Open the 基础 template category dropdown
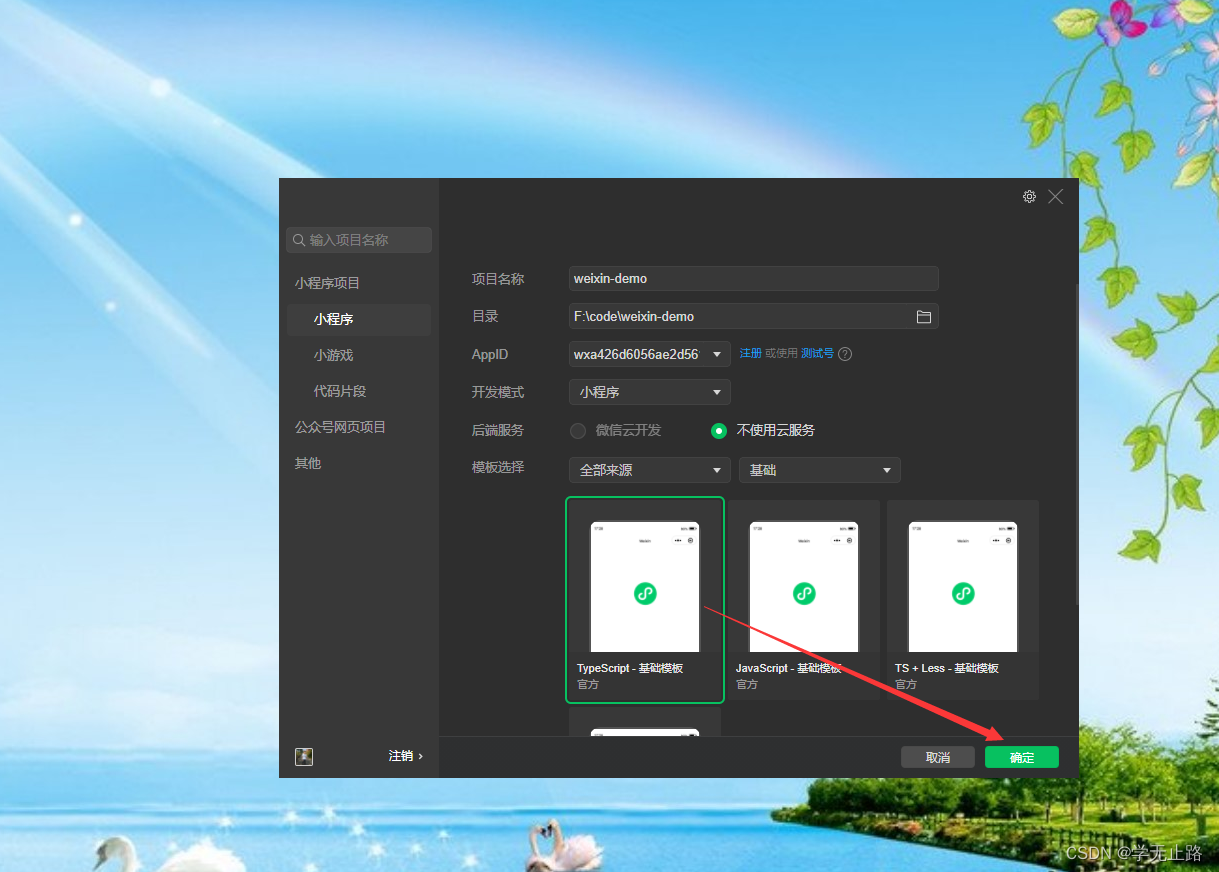This screenshot has width=1219, height=872. coord(820,470)
